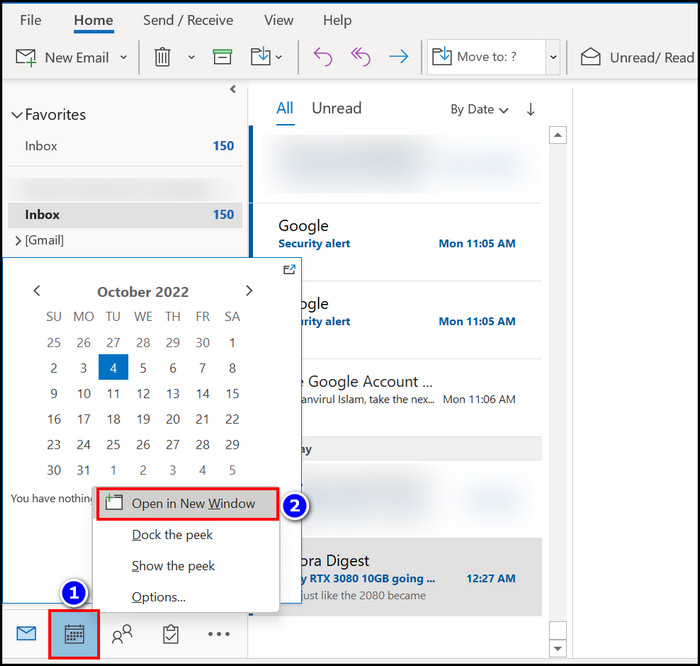Open the Tasks clipboard icon

click(171, 633)
